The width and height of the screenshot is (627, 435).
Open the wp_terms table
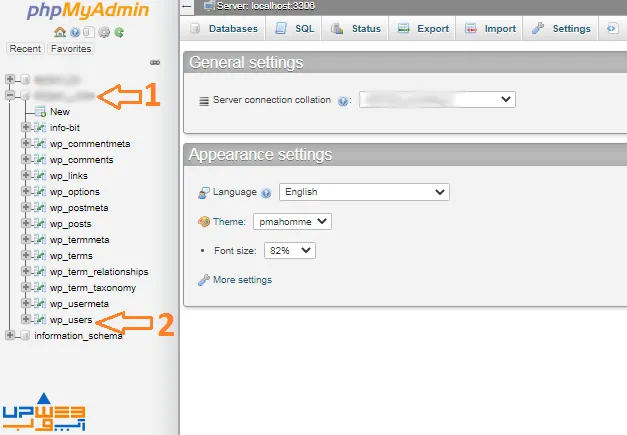click(x=71, y=256)
